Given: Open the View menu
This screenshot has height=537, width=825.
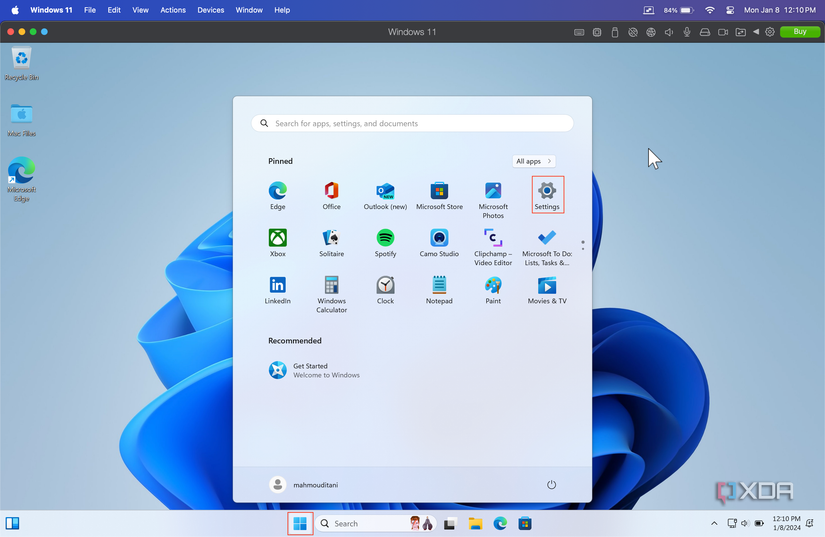Looking at the screenshot, I should pyautogui.click(x=140, y=10).
